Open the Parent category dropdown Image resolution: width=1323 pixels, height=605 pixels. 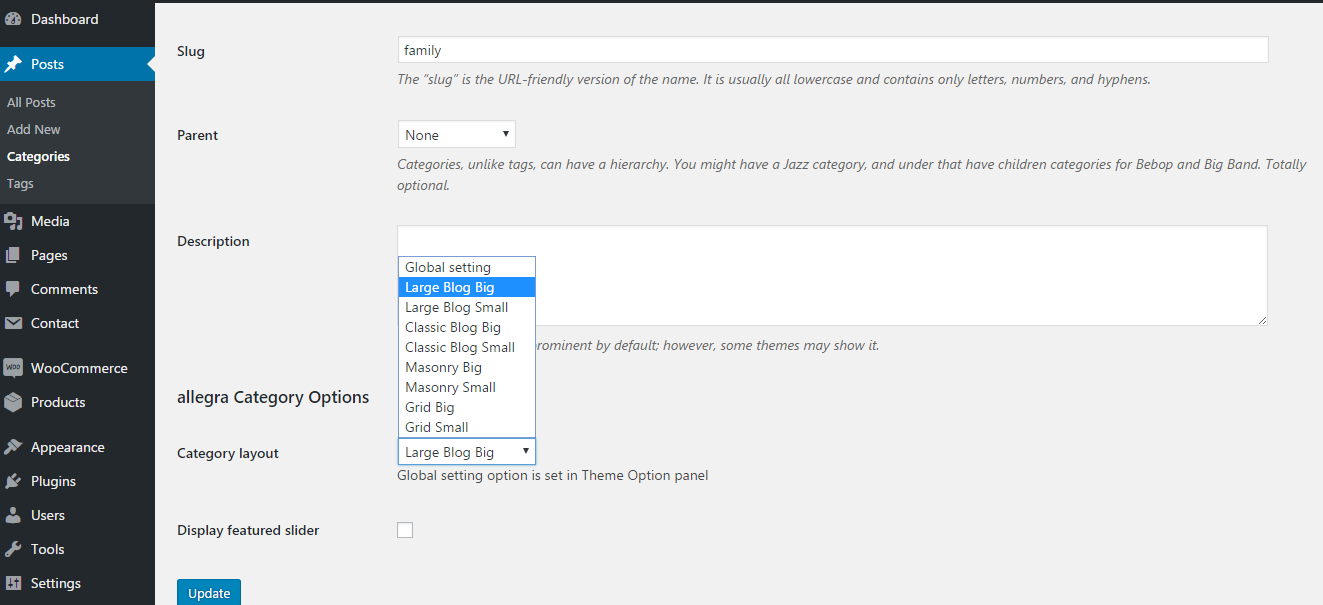(456, 134)
